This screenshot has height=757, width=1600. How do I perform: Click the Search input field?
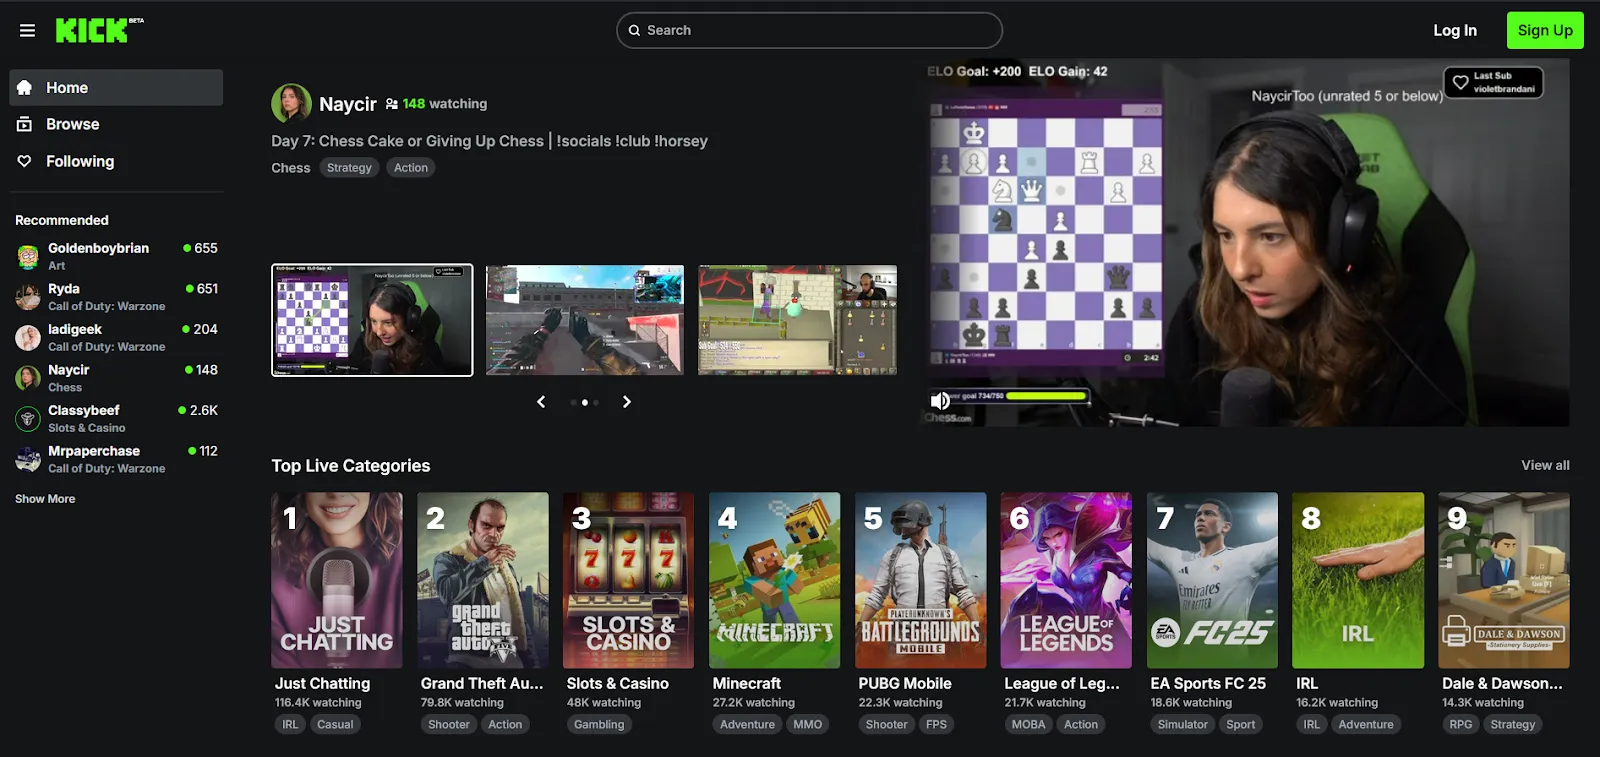[x=809, y=30]
